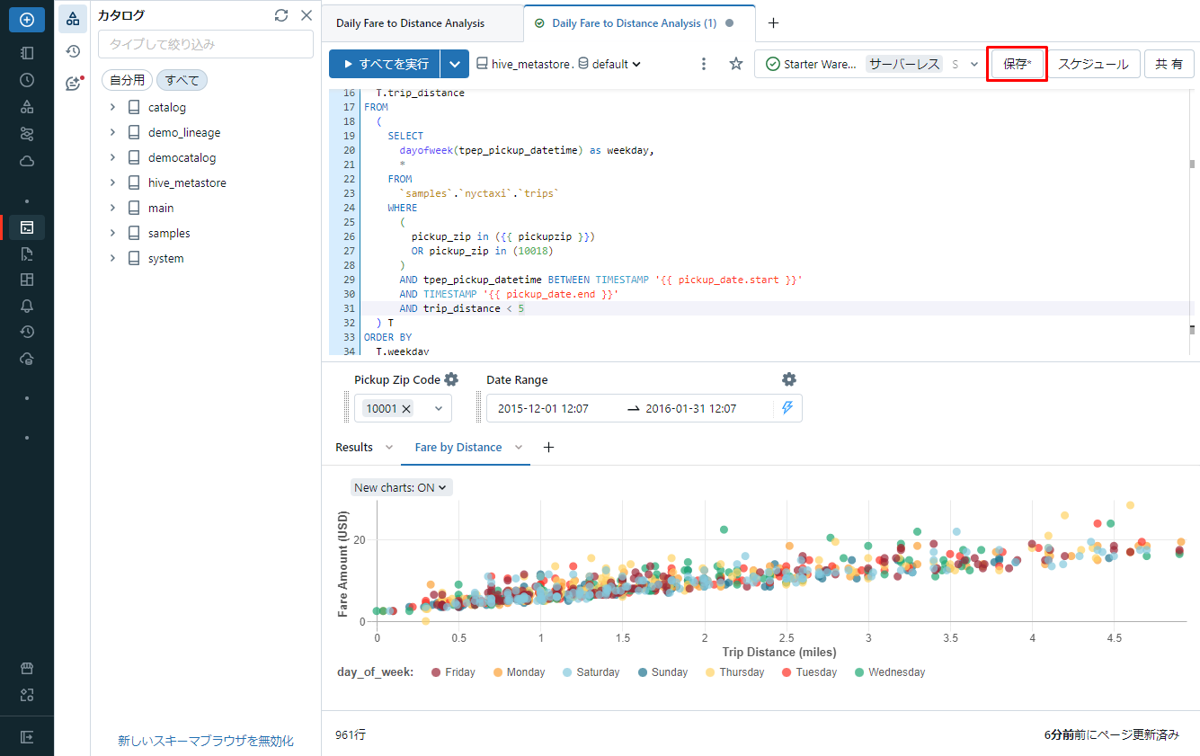The width and height of the screenshot is (1200, 756).
Task: Switch to the Results tab
Action: pyautogui.click(x=354, y=447)
